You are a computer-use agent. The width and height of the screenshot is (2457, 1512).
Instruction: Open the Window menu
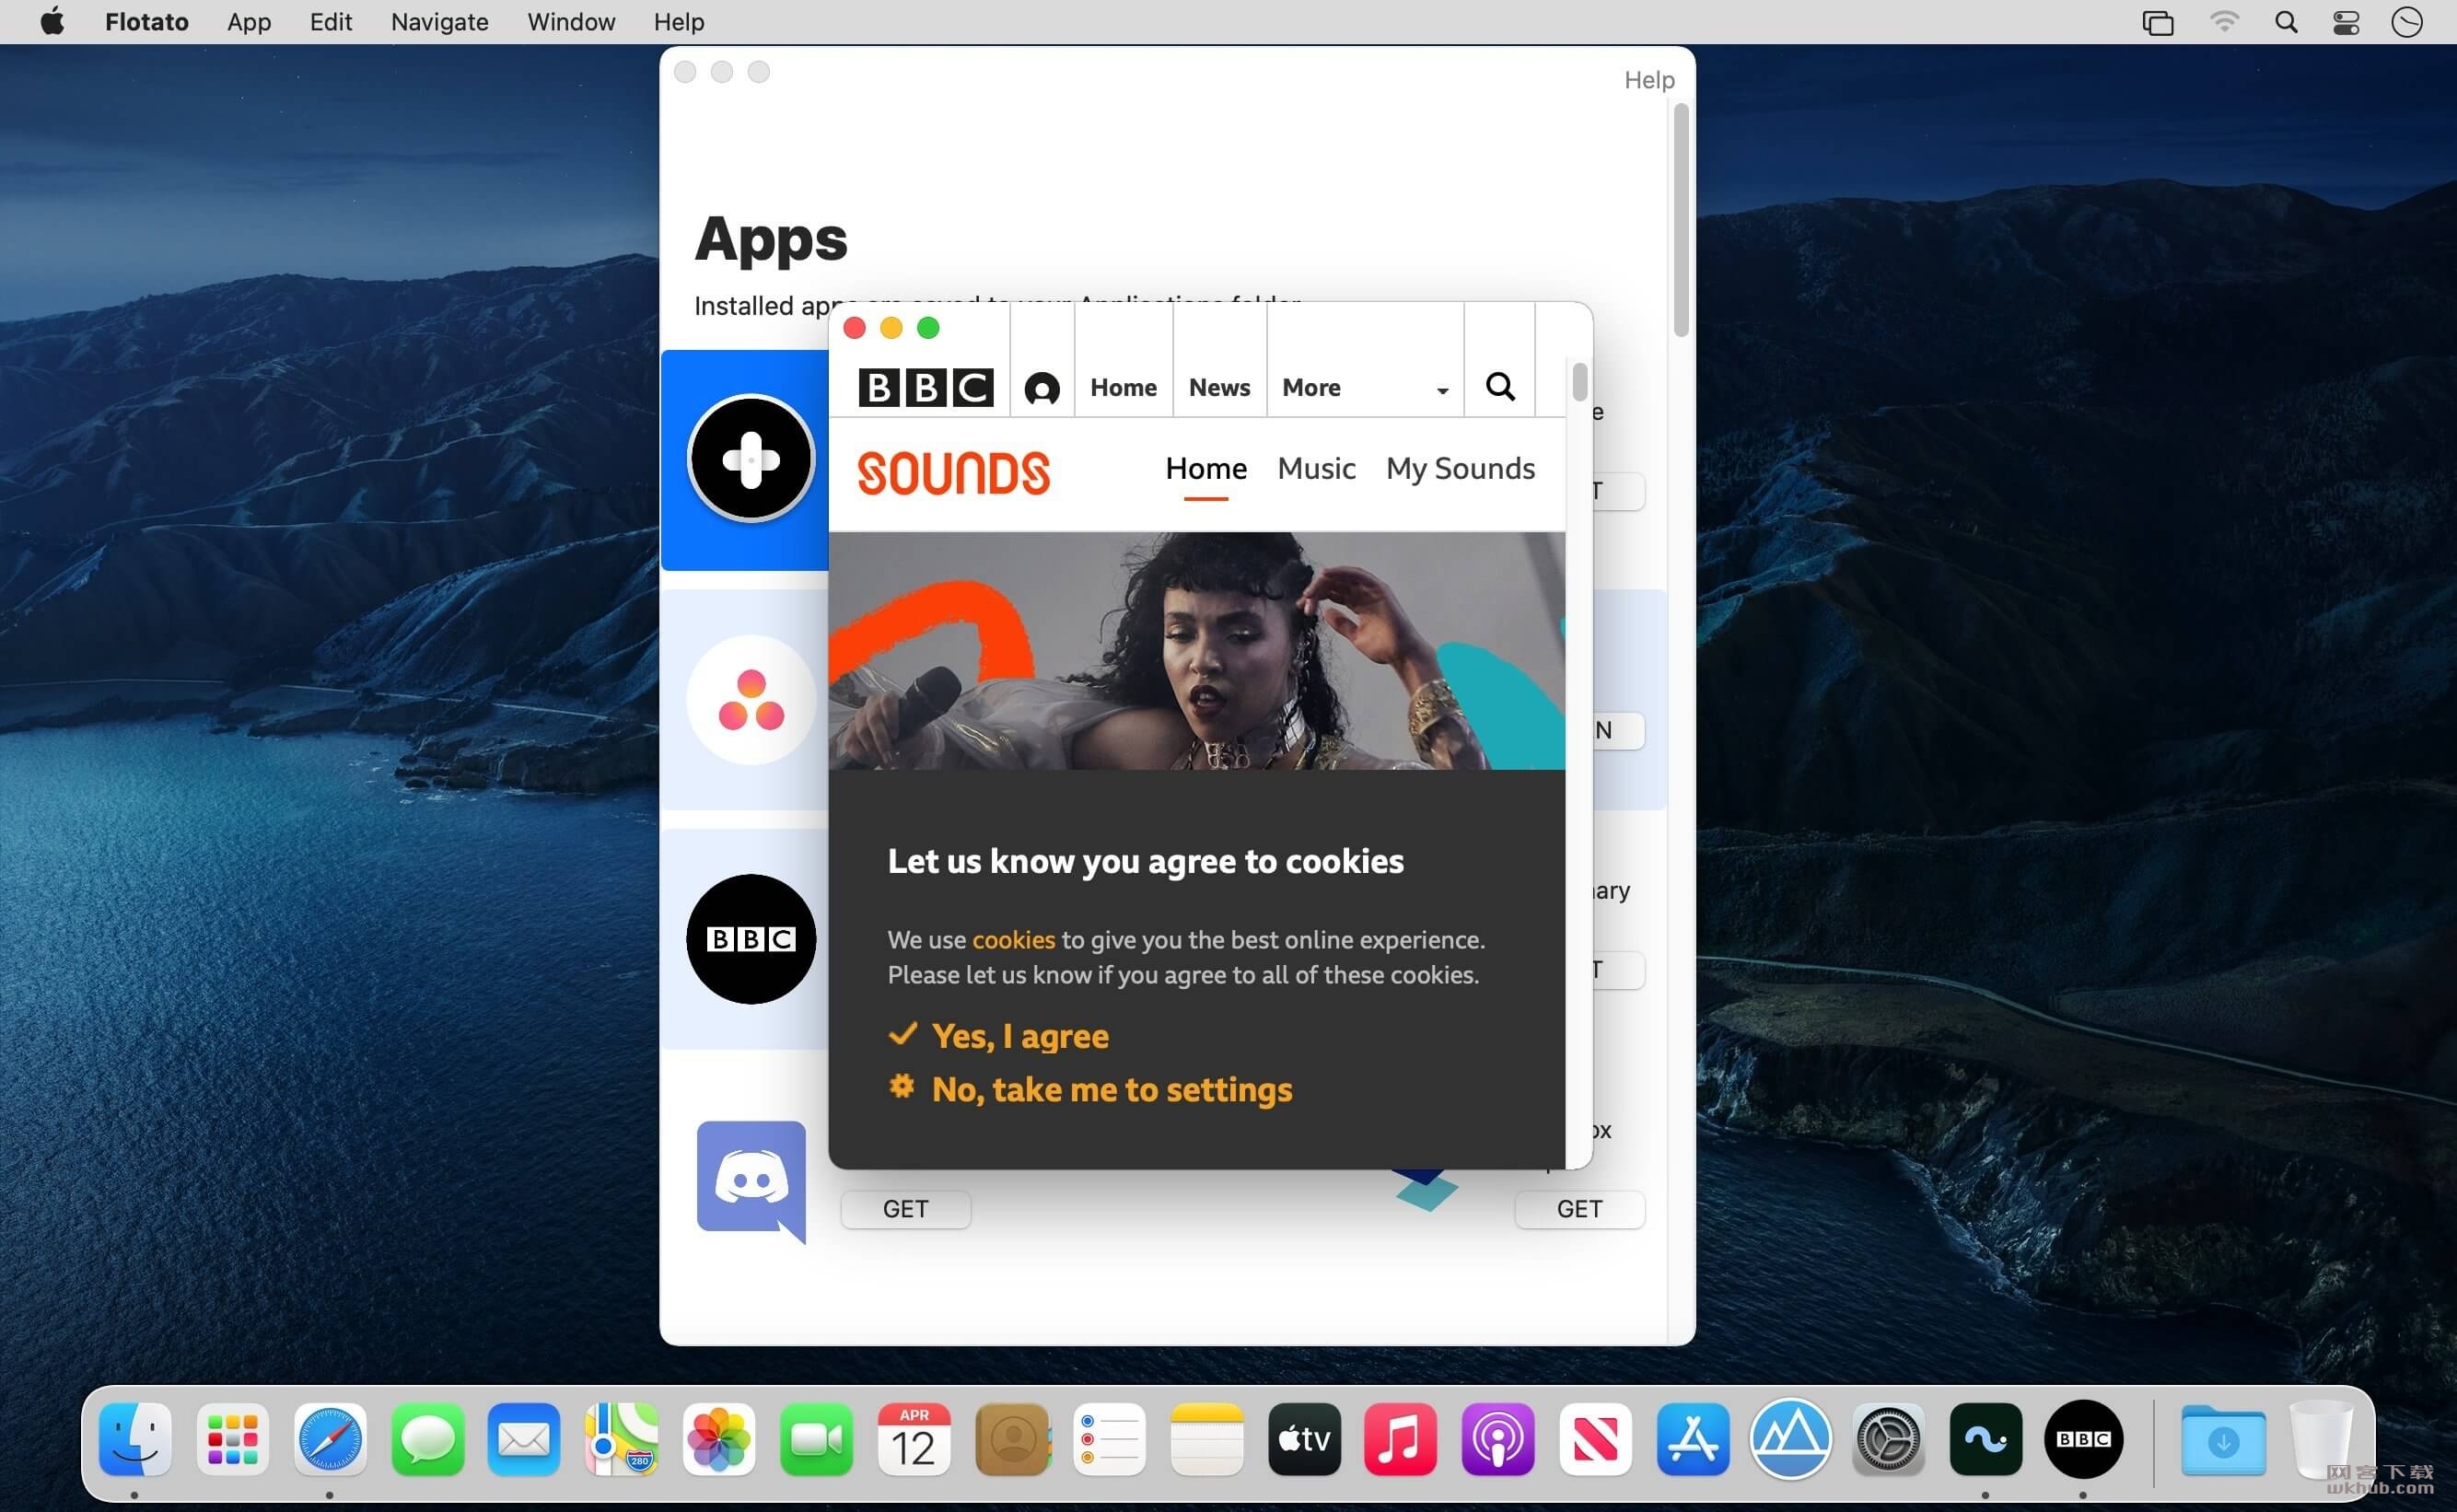pyautogui.click(x=571, y=21)
